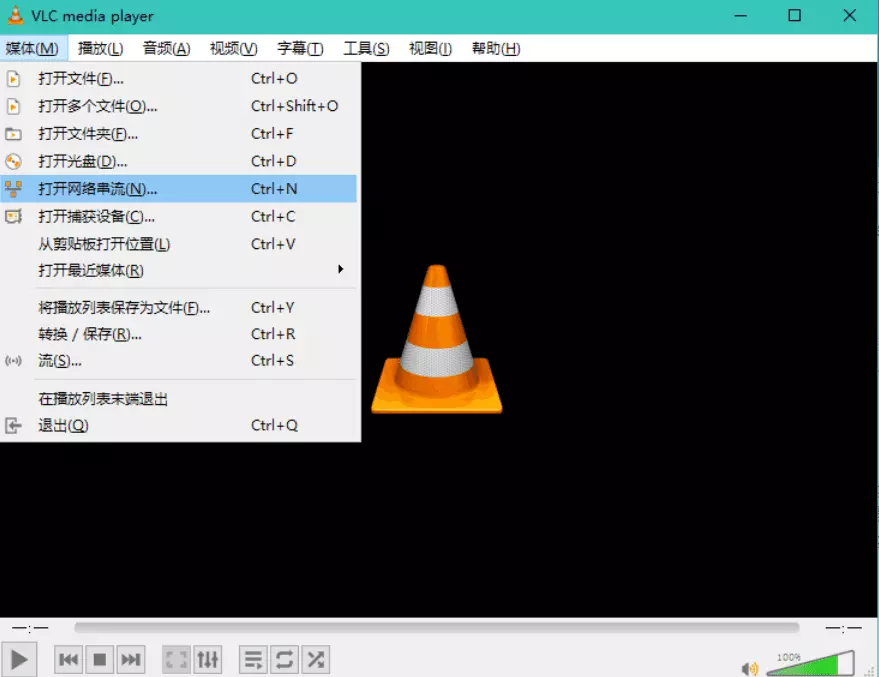Open the extended settings equalizer icon
Viewport: 879px width, 677px height.
tap(208, 659)
